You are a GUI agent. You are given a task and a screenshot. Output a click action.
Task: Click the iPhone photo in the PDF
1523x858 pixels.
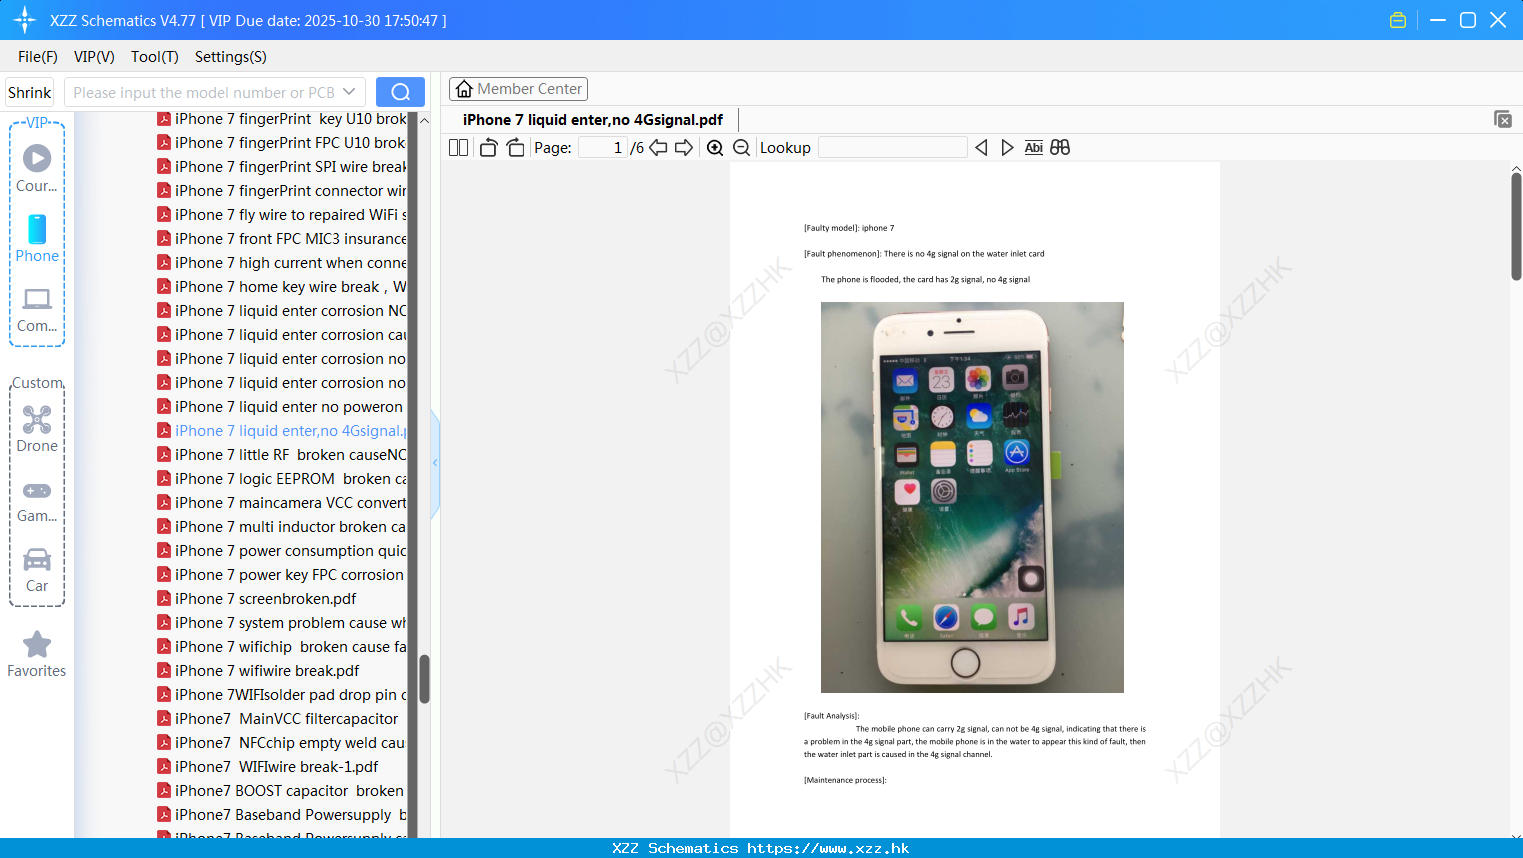point(972,497)
